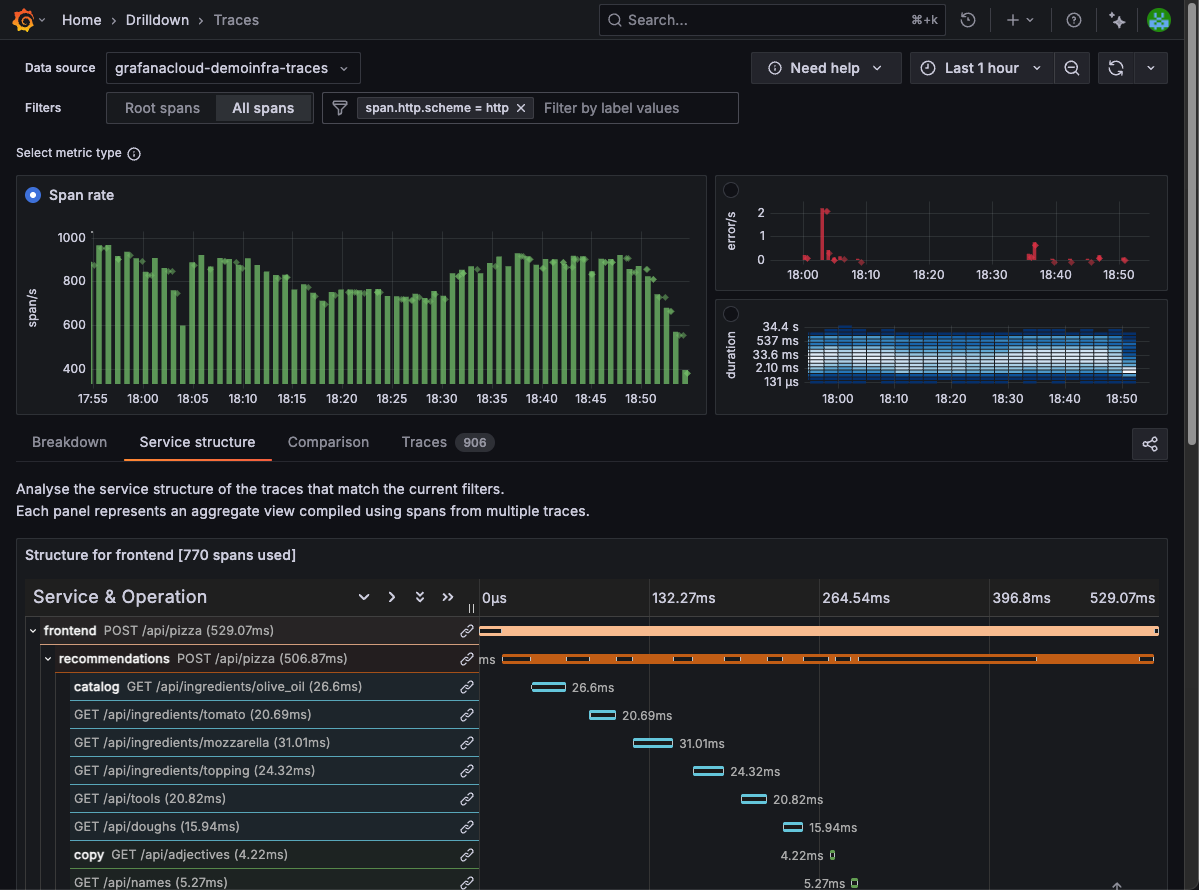Click the funnel icon in the filter bar
The image size is (1199, 890).
pyautogui.click(x=340, y=108)
